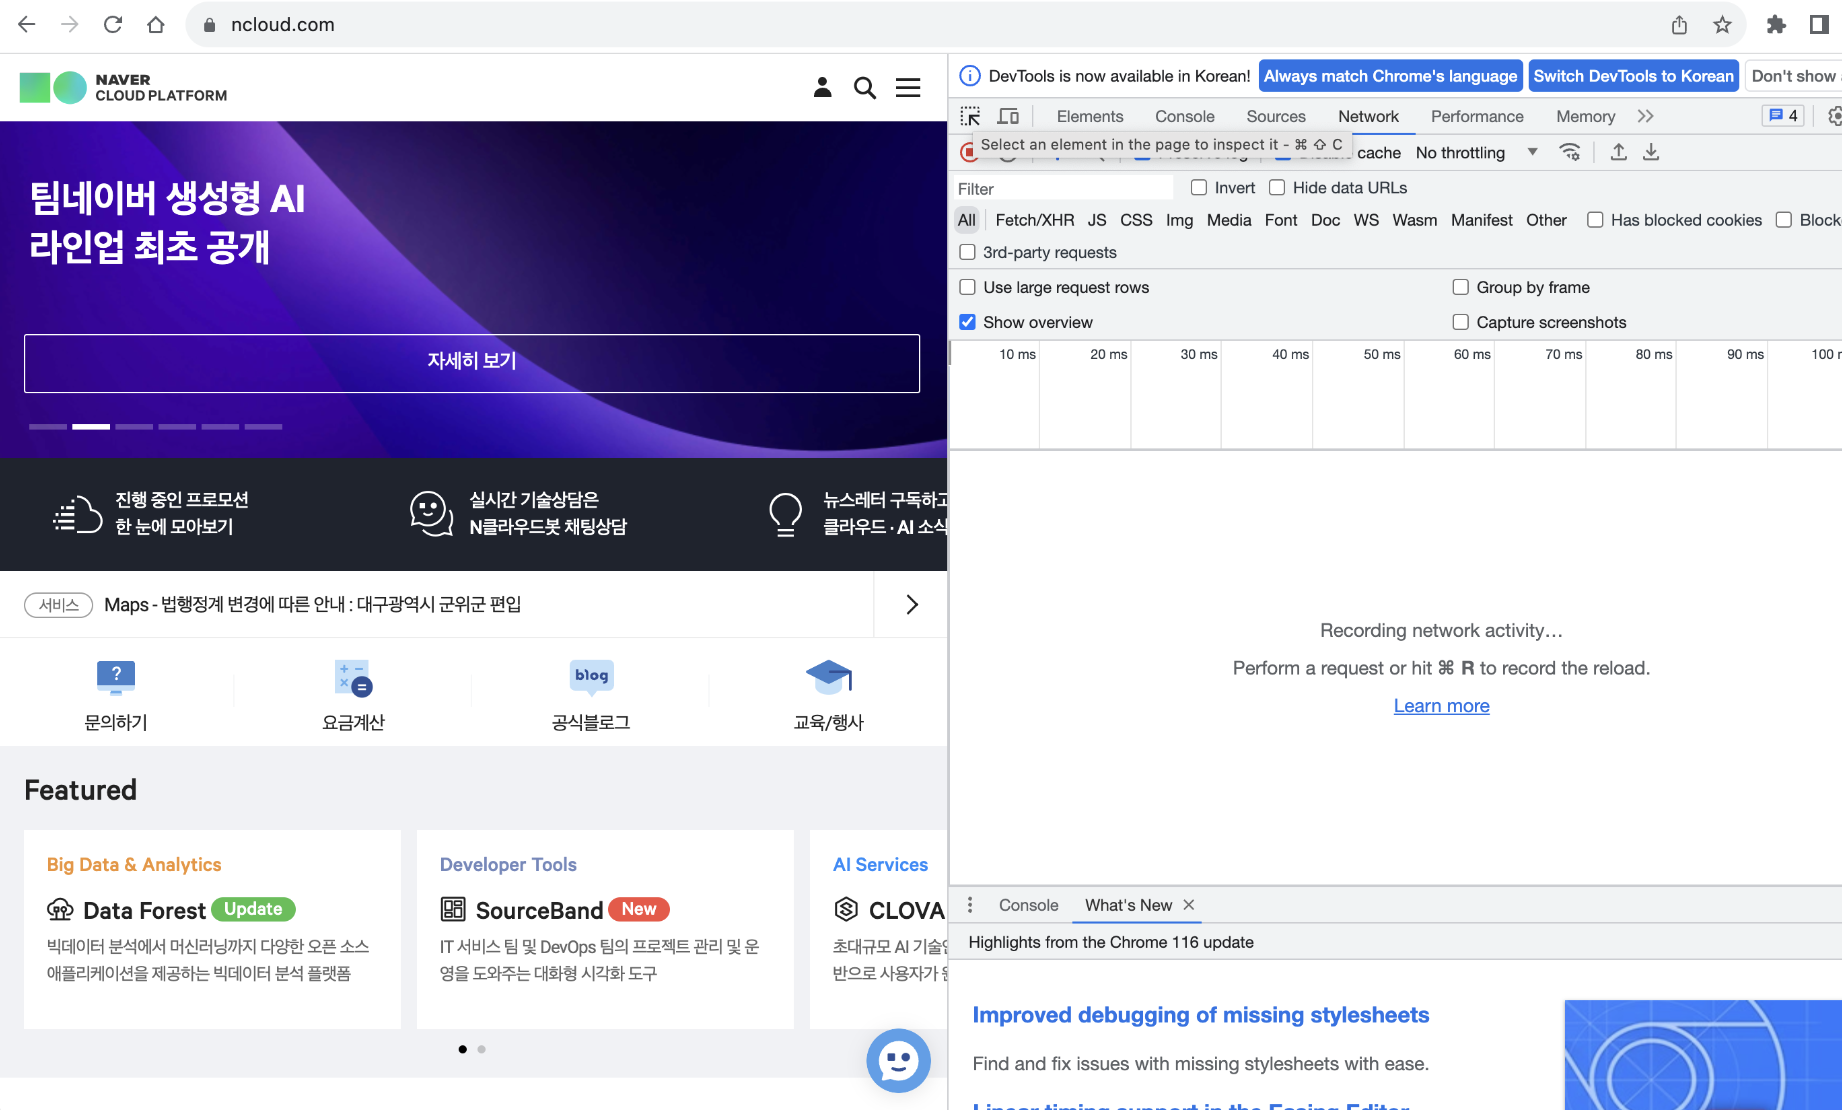Click Switch DevTools to Korean button
The height and width of the screenshot is (1110, 1842).
(1633, 76)
